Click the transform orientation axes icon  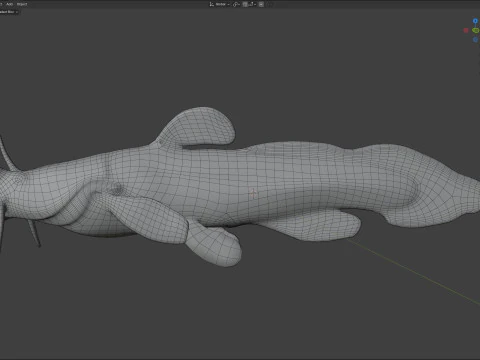click(x=212, y=4)
